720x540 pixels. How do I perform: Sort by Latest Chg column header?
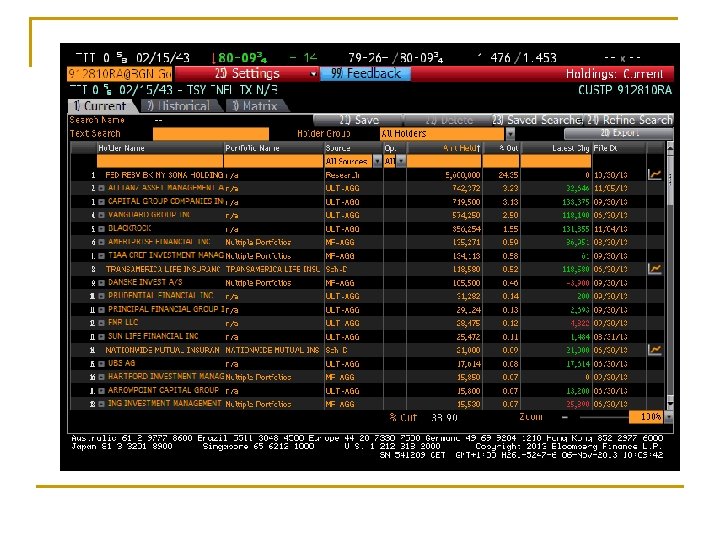[x=556, y=148]
